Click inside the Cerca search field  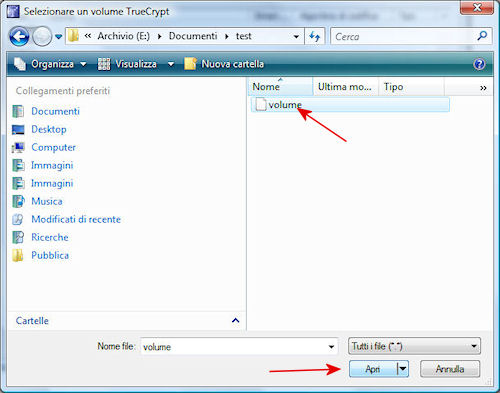pyautogui.click(x=403, y=36)
